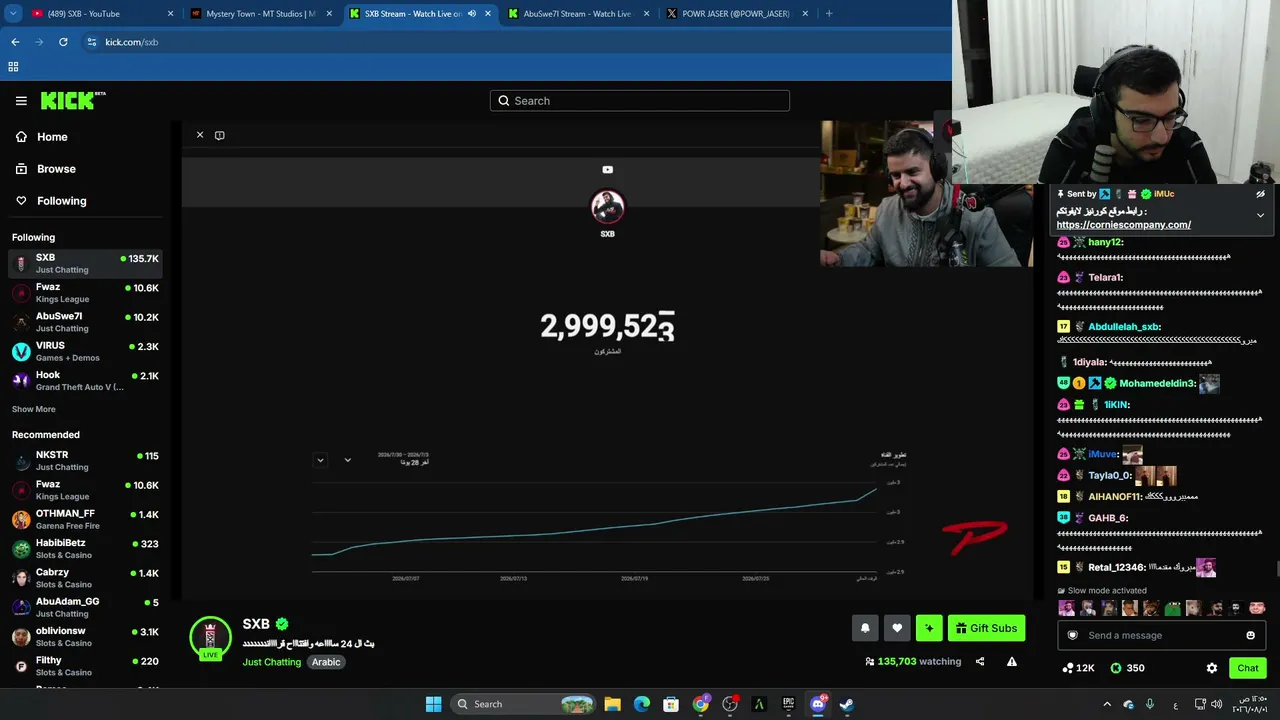Toggle the notification bell for SXB

coord(865,628)
